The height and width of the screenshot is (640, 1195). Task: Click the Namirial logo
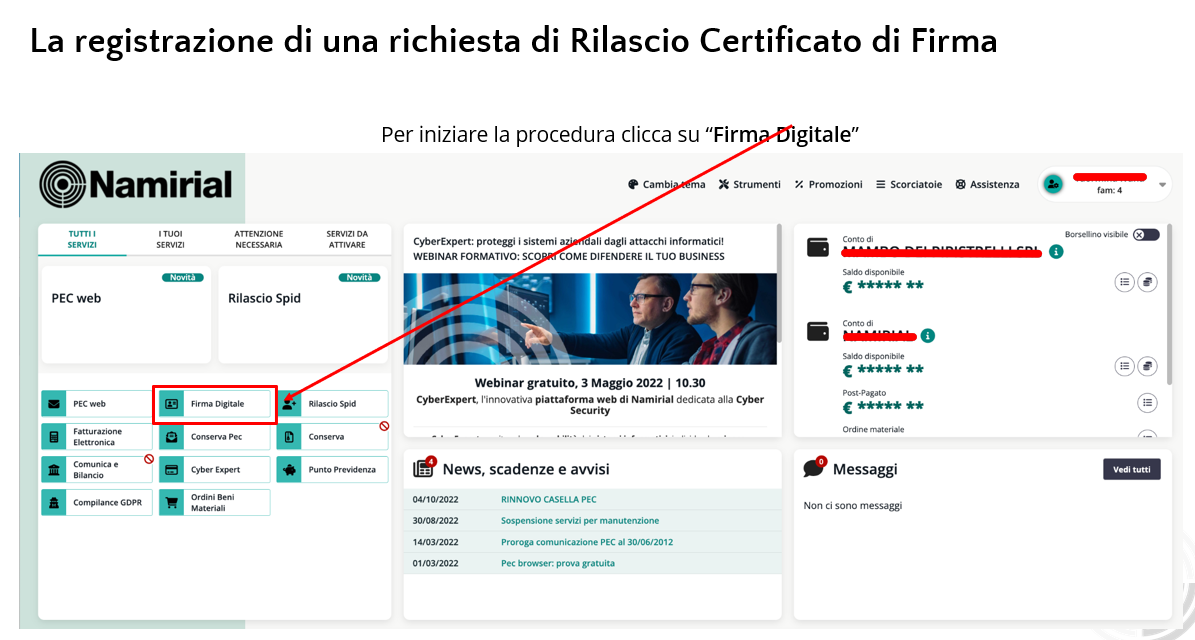tap(136, 184)
